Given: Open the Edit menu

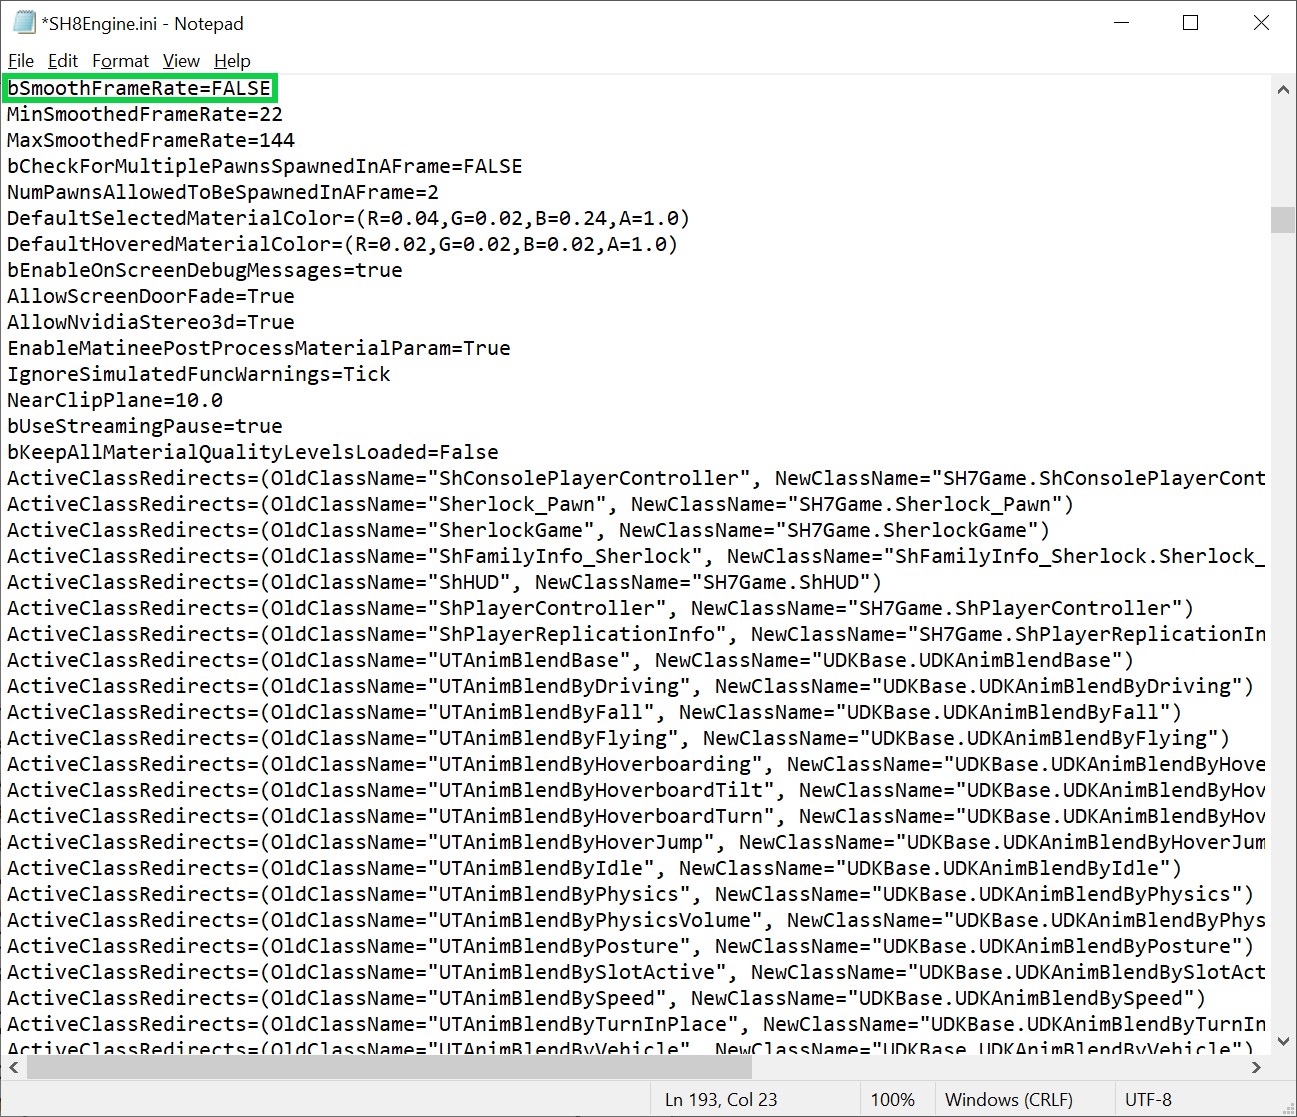Looking at the screenshot, I should click(x=63, y=61).
